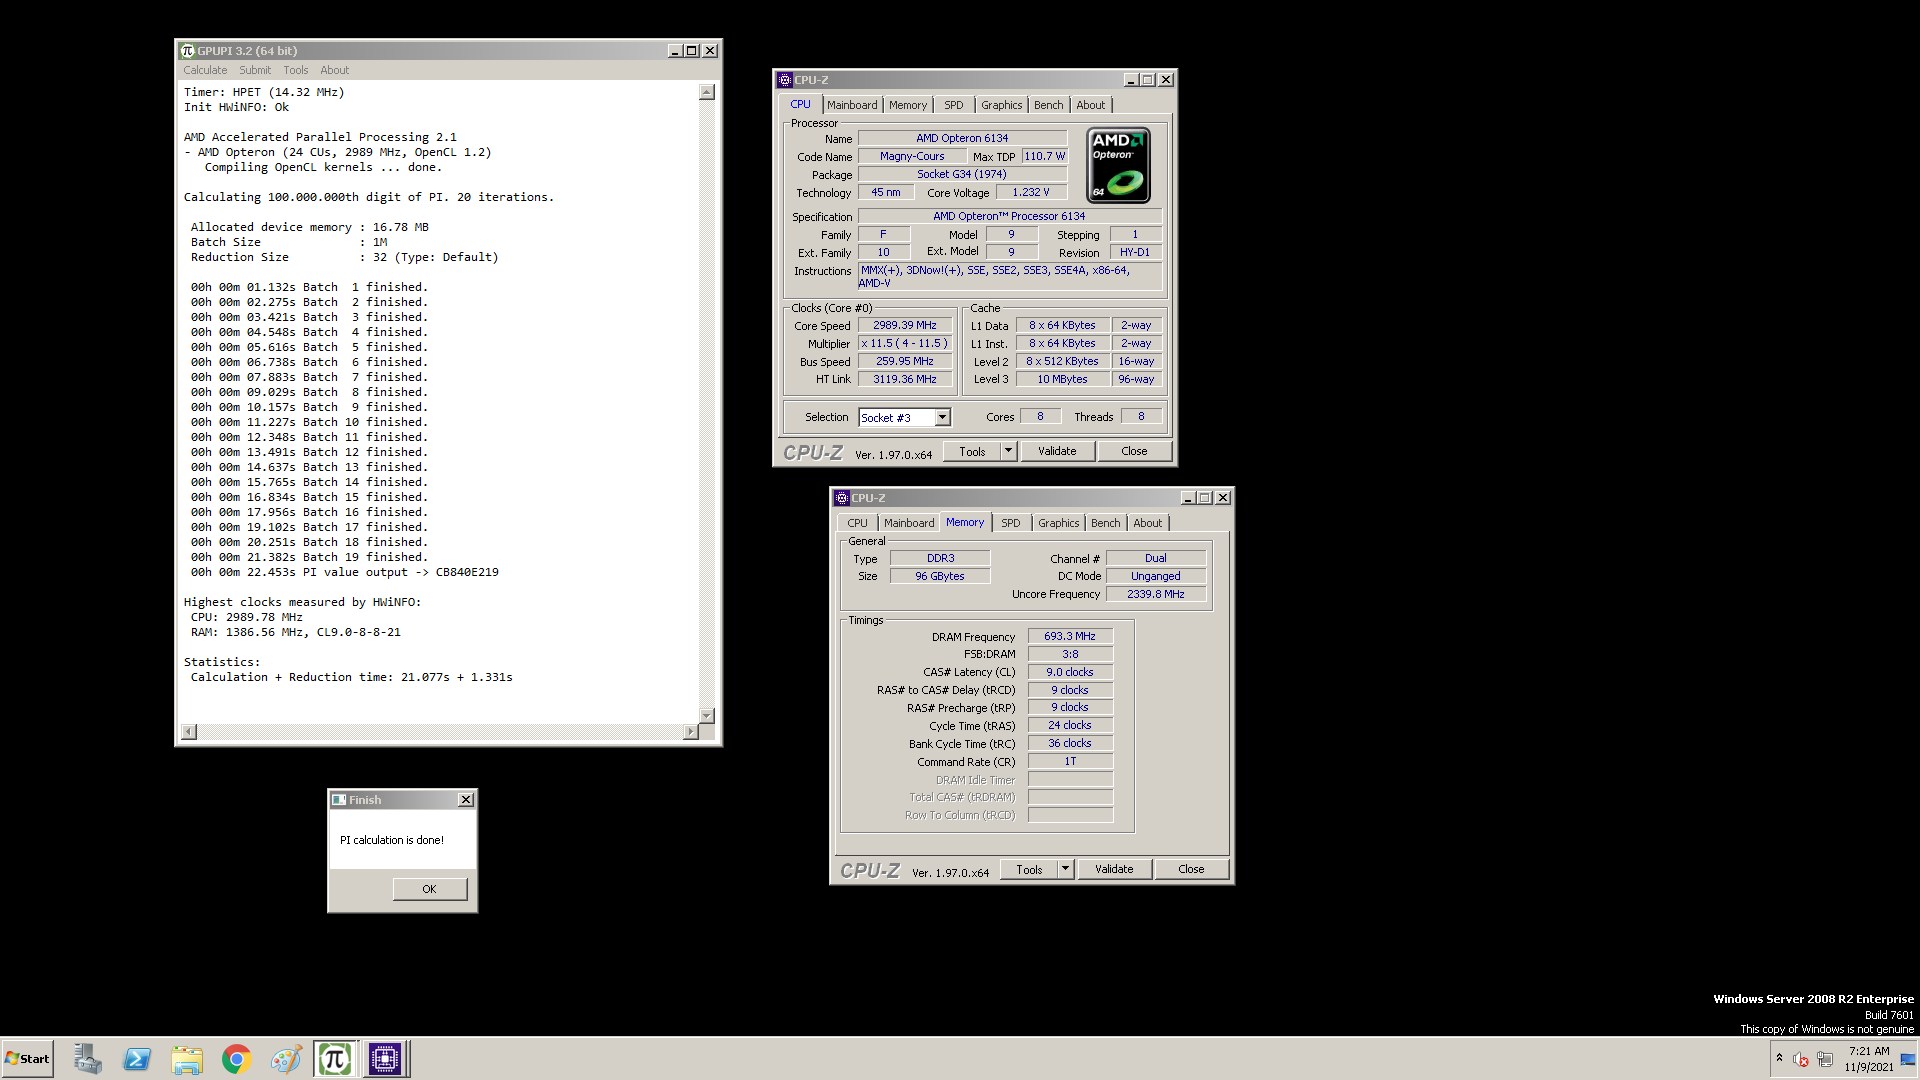Click the title bar icon of CPU-Z CPU window
Screen dimensions: 1920x1080
pyautogui.click(x=785, y=80)
